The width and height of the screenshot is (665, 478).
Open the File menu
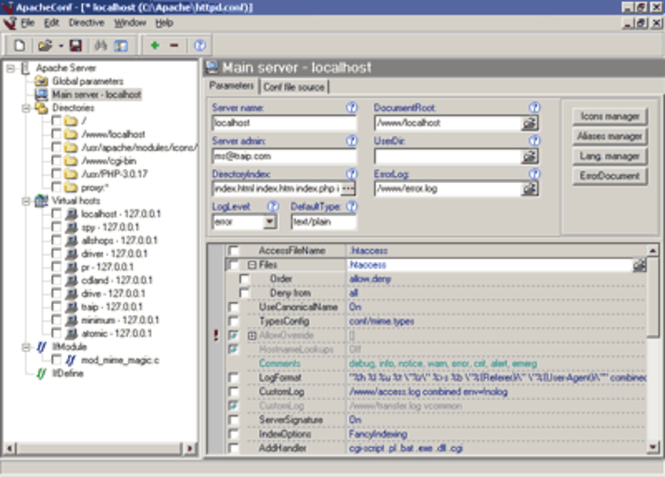click(28, 23)
